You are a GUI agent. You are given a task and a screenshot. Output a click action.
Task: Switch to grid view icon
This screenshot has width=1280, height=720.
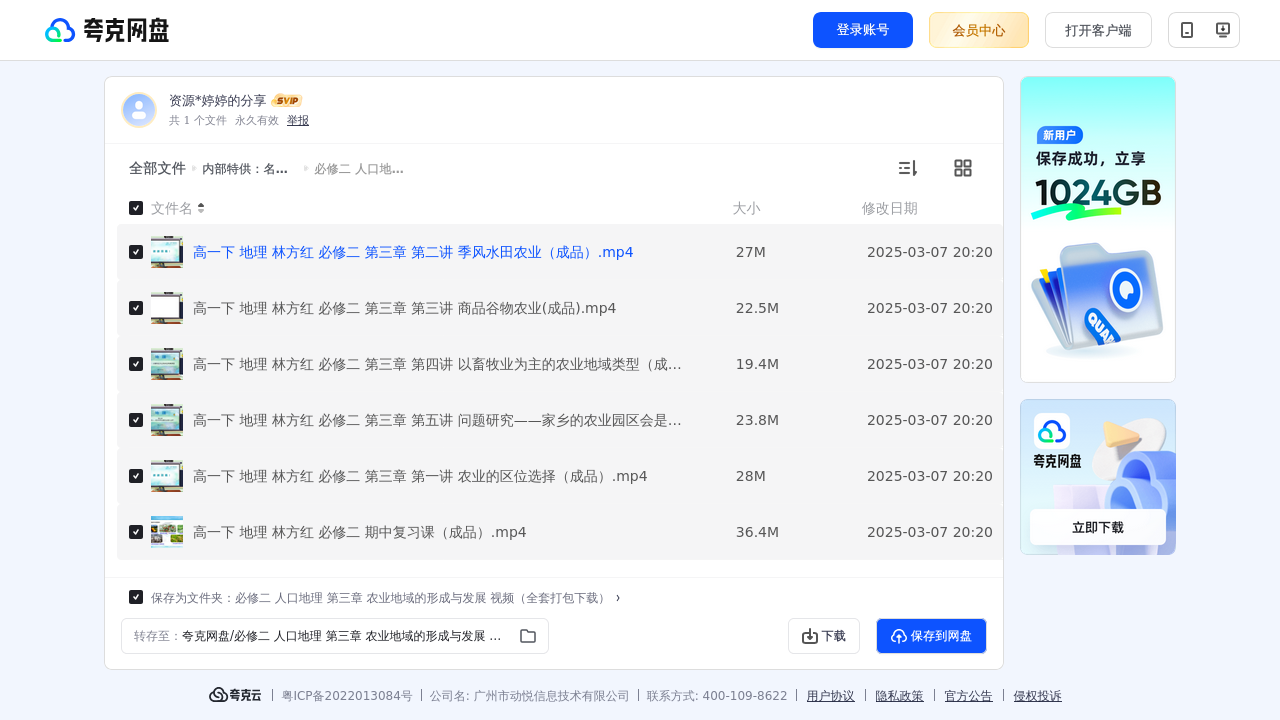point(963,168)
